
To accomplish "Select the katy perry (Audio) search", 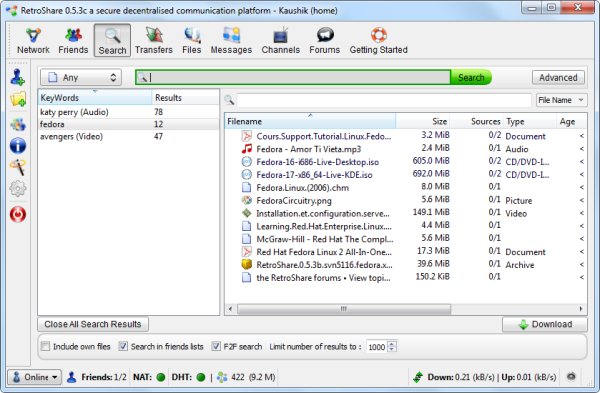I will 129,112.
